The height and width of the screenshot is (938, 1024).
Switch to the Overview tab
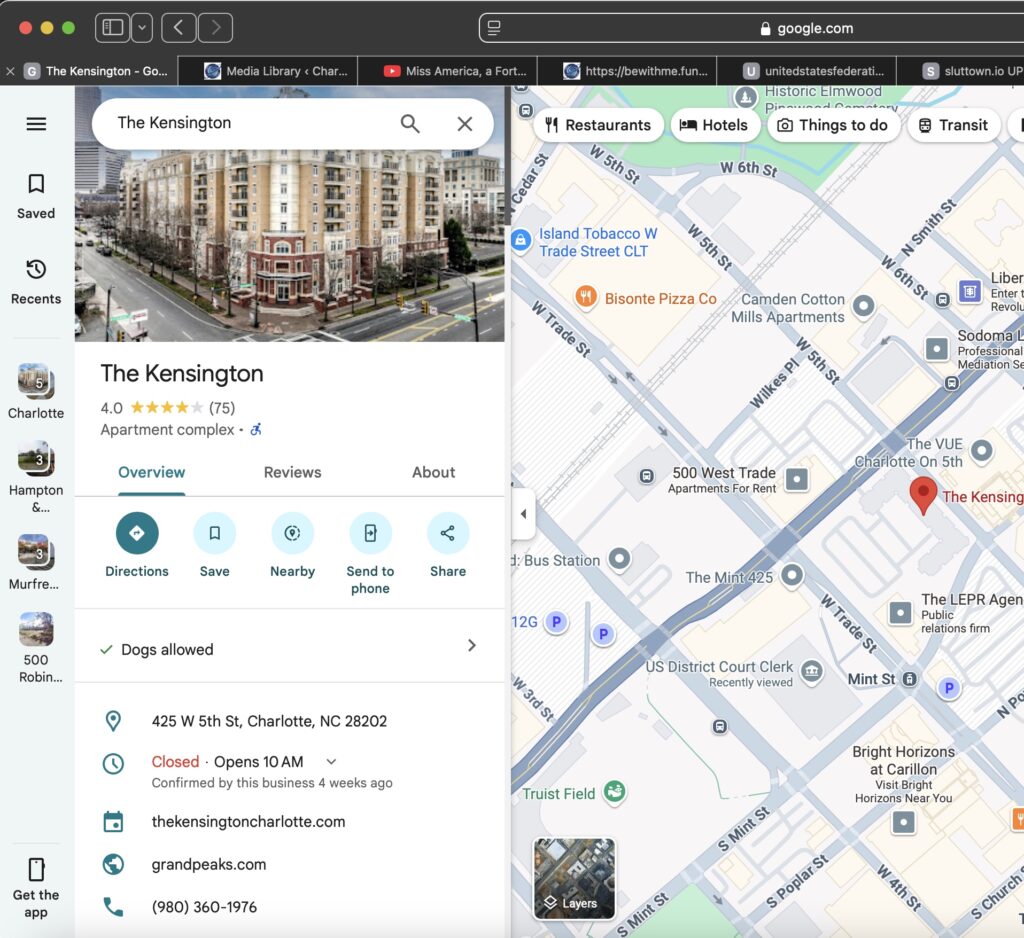point(152,472)
